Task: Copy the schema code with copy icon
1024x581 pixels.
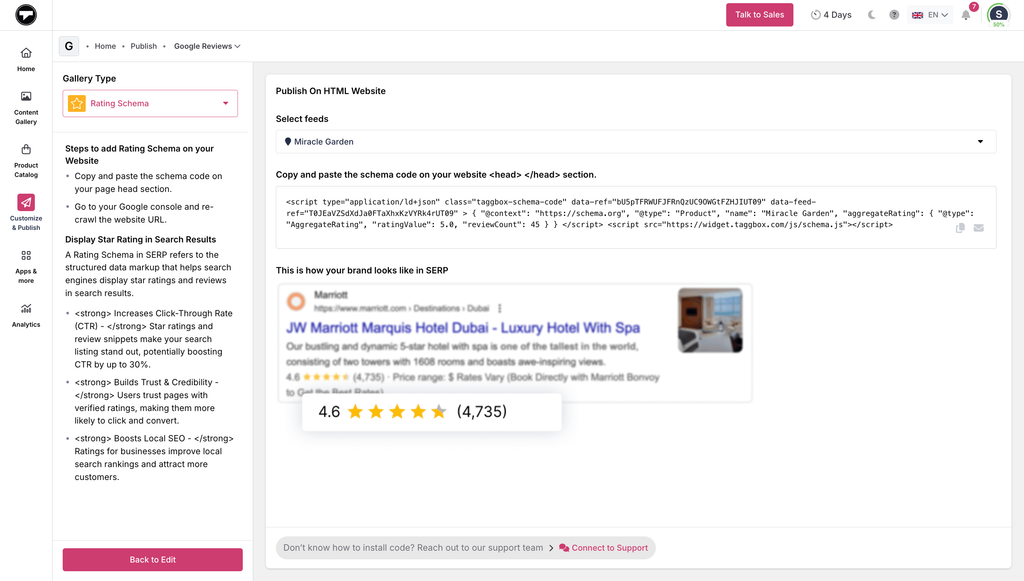Action: [960, 228]
